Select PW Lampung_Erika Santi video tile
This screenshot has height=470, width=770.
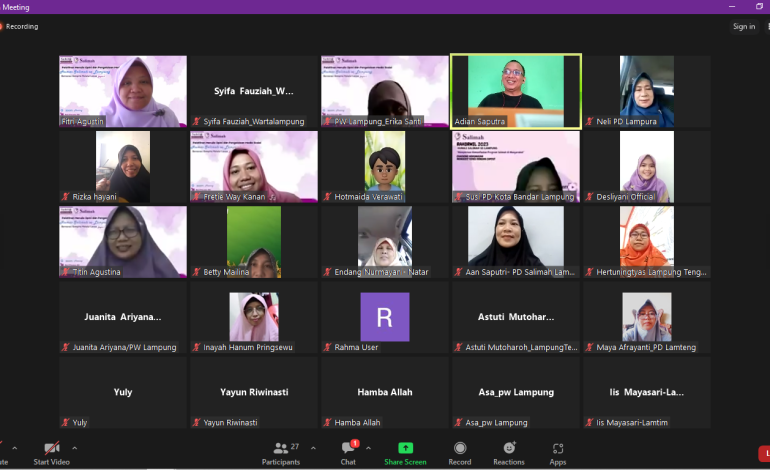point(385,91)
